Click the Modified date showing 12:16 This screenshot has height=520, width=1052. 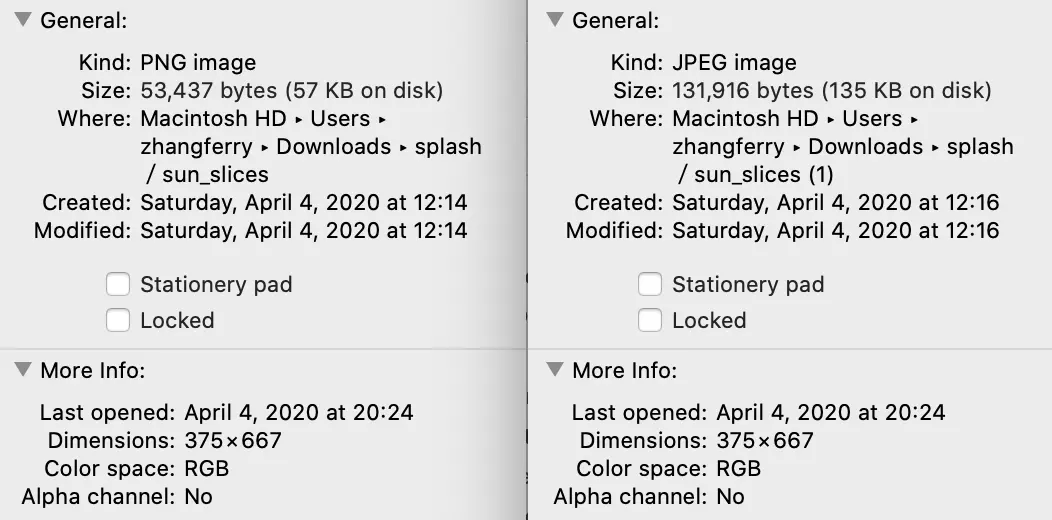coord(835,231)
